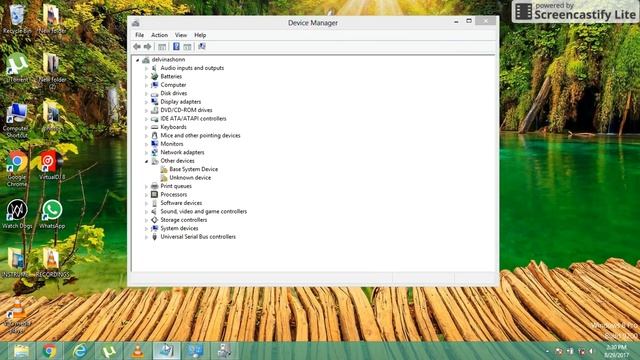Expand the Batteries category
Image resolution: width=640 pixels, height=360 pixels.
[146, 77]
